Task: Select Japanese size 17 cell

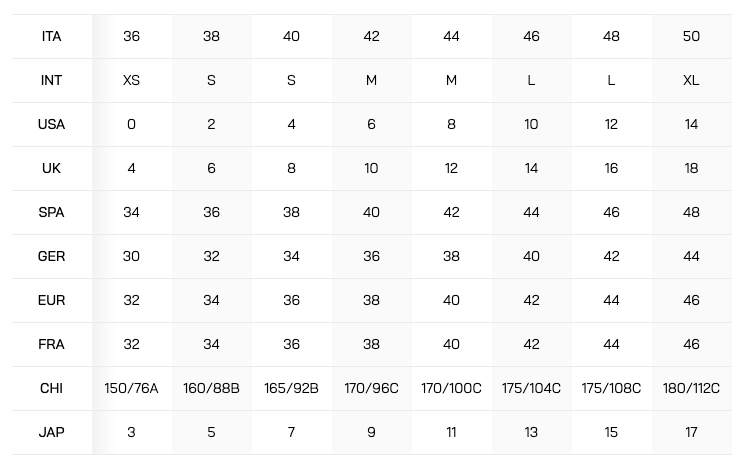Action: [691, 433]
